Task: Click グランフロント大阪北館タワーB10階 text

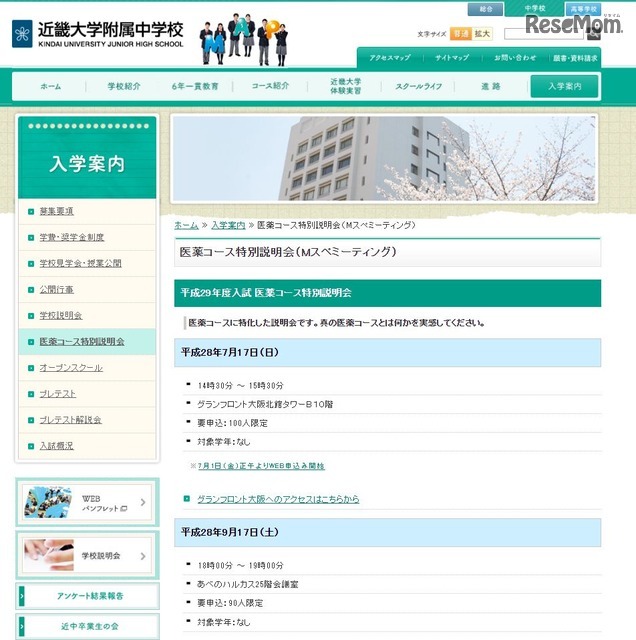Action: click(265, 404)
